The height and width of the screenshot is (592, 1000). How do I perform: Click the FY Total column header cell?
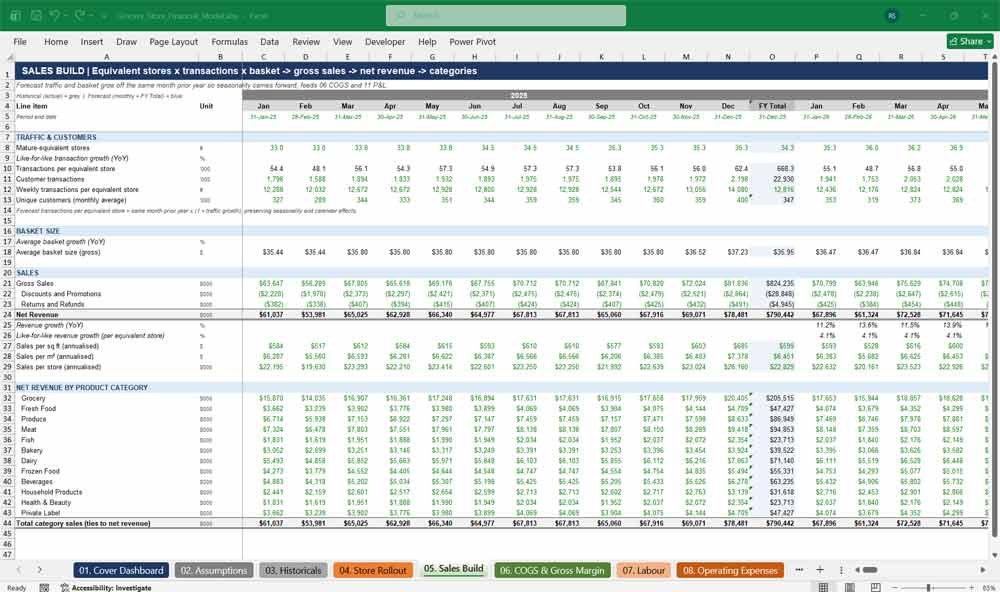point(772,106)
